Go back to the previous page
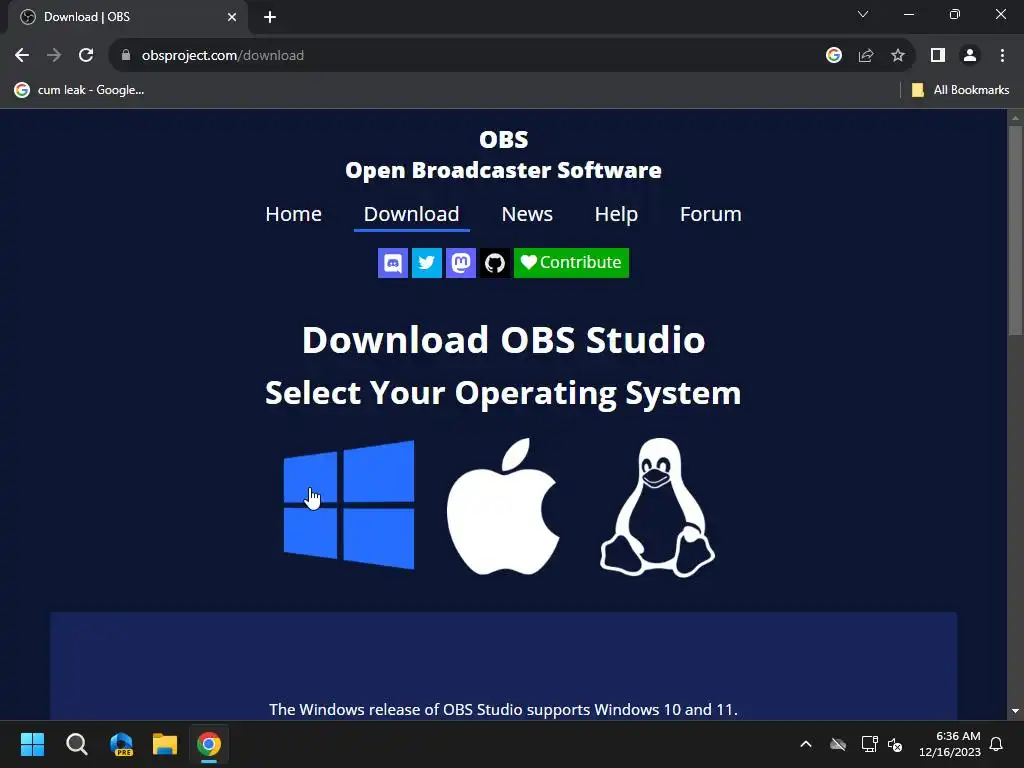This screenshot has height=768, width=1024. click(x=22, y=56)
